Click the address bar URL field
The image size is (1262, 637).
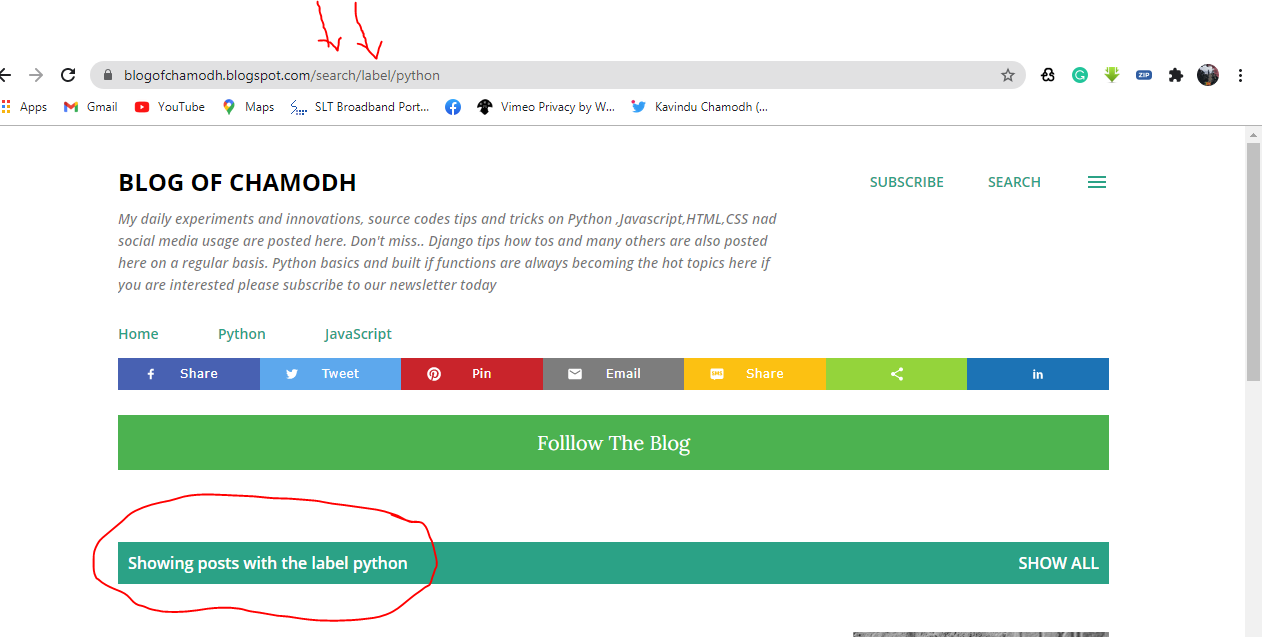coord(558,75)
